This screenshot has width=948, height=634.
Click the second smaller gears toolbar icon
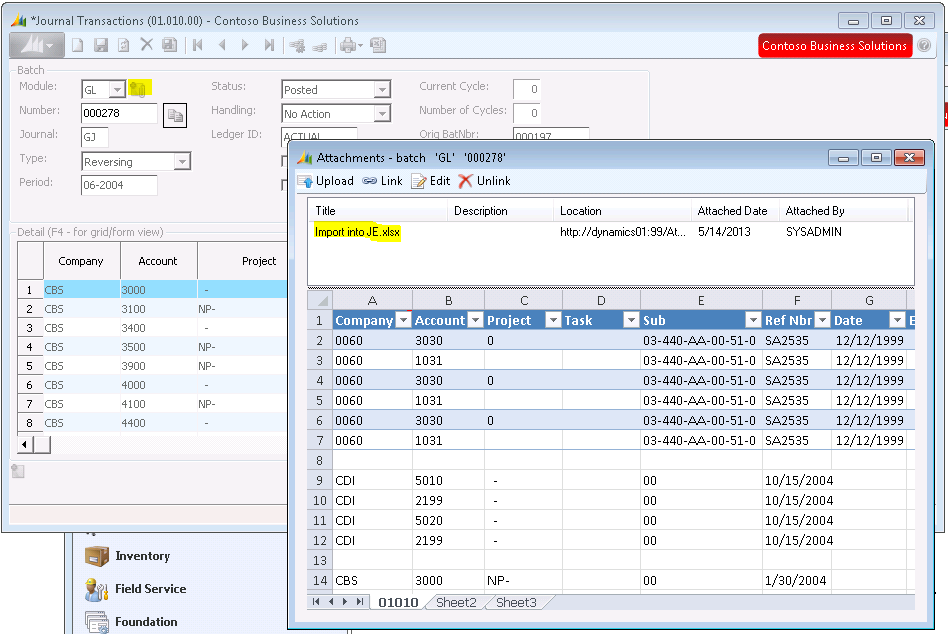[319, 47]
